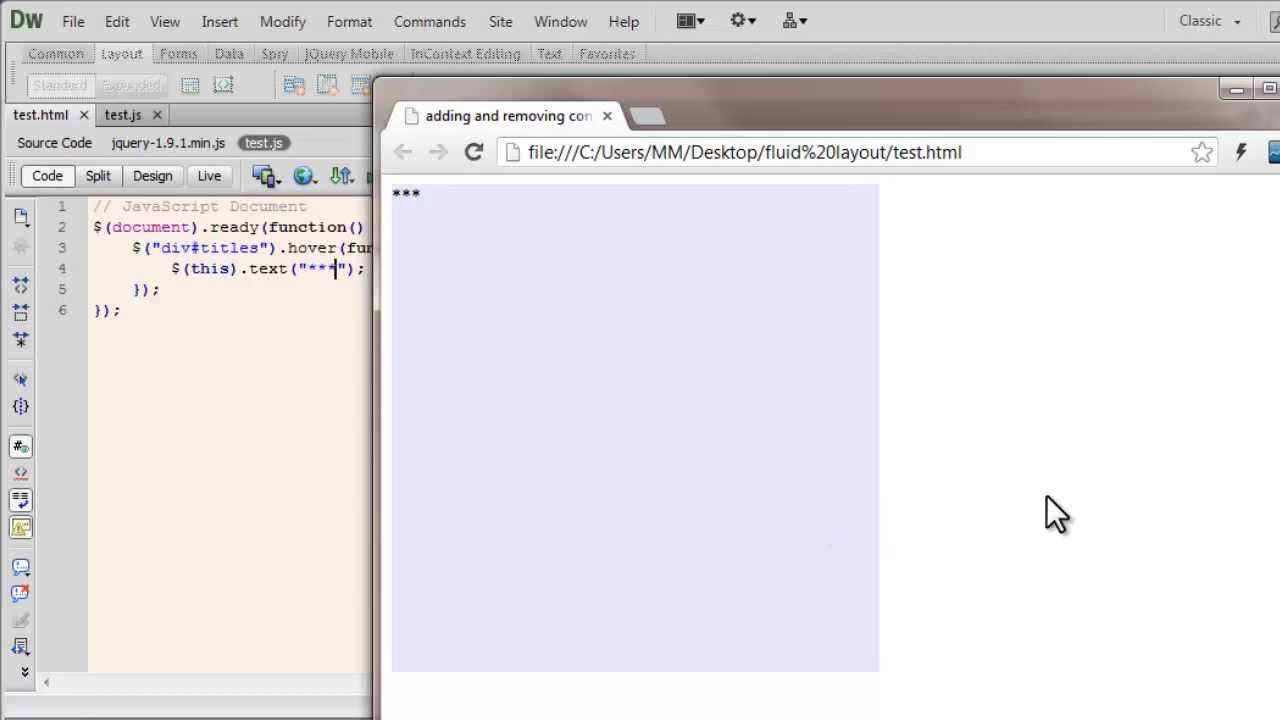This screenshot has height=720, width=1280.
Task: Switch to the Data insert tab
Action: click(229, 54)
